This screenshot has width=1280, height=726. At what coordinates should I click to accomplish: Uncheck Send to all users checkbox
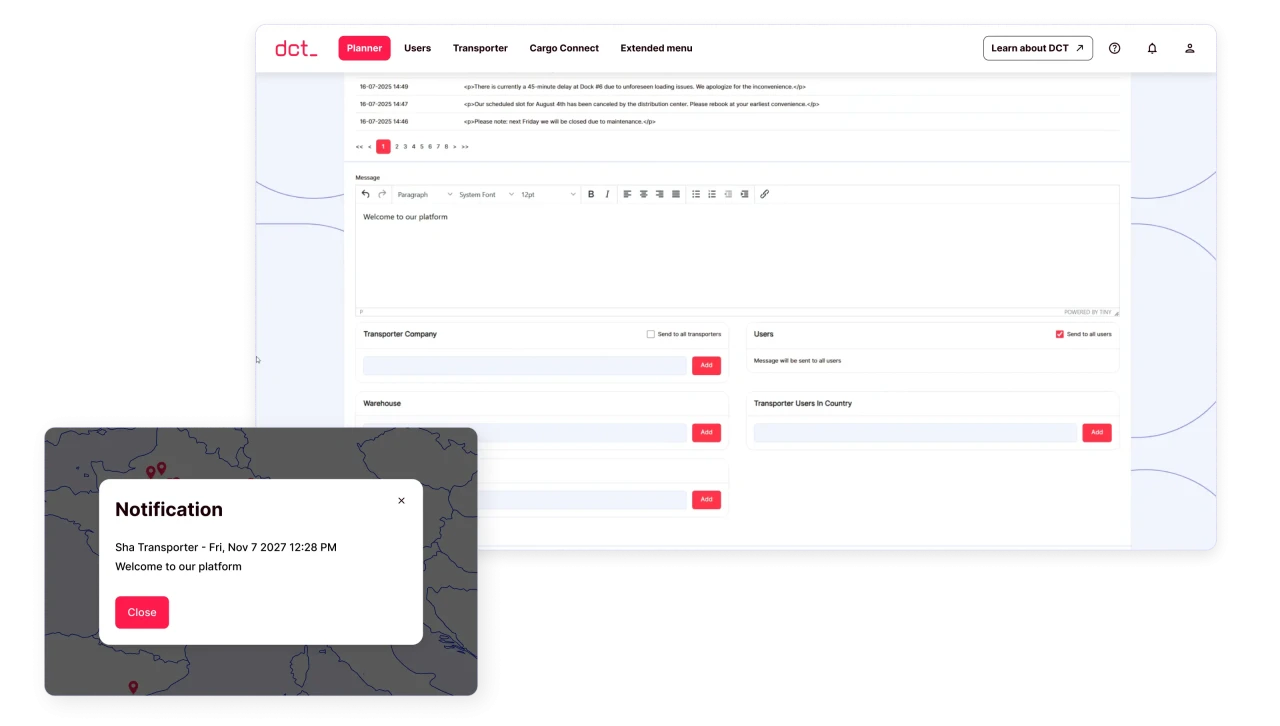1060,334
